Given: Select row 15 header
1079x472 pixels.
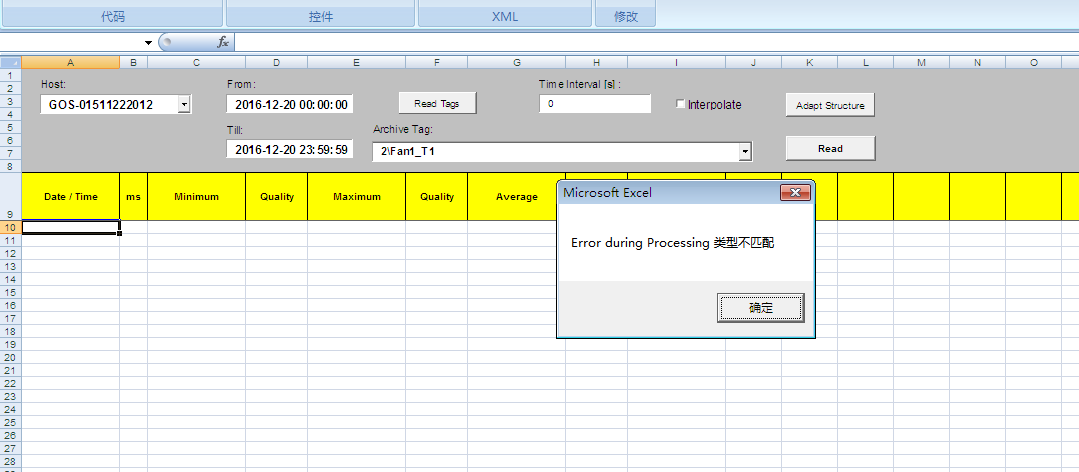Looking at the screenshot, I should pyautogui.click(x=10, y=292).
